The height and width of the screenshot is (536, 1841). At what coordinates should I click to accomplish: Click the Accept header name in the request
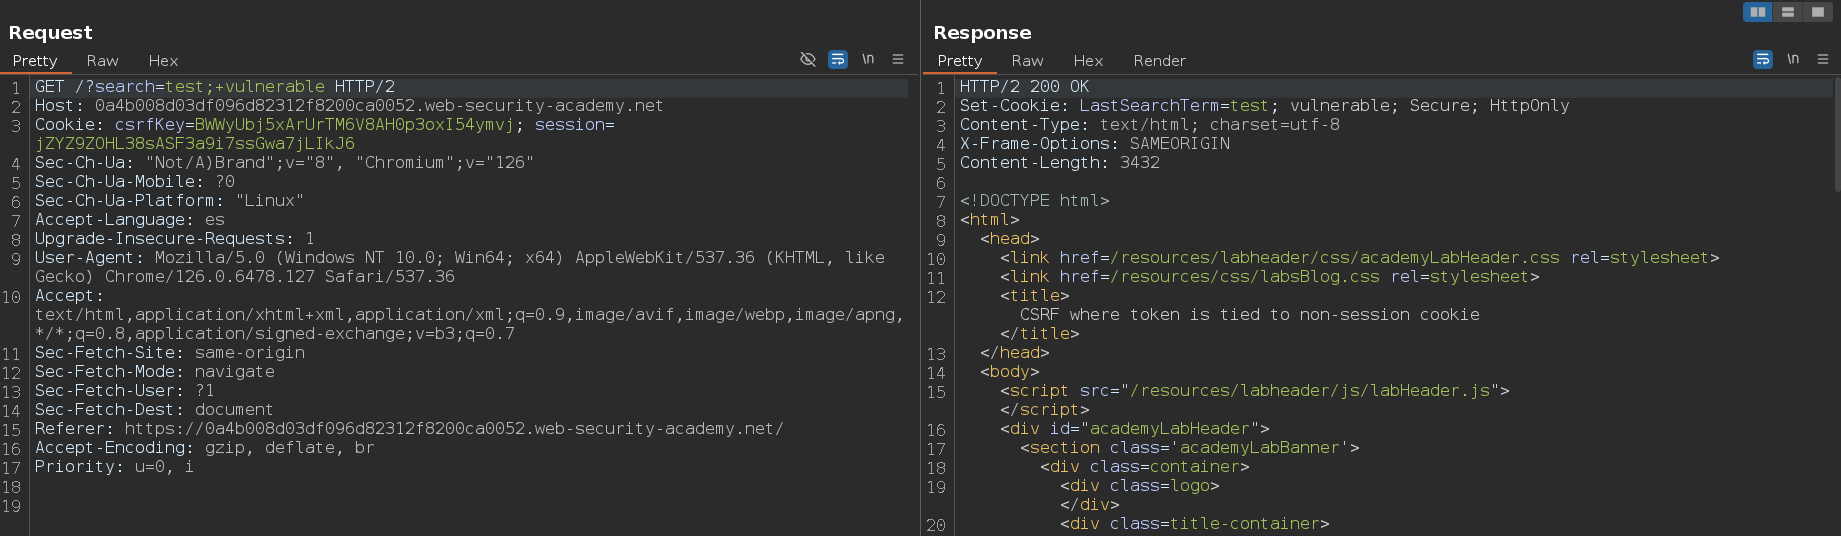point(69,296)
